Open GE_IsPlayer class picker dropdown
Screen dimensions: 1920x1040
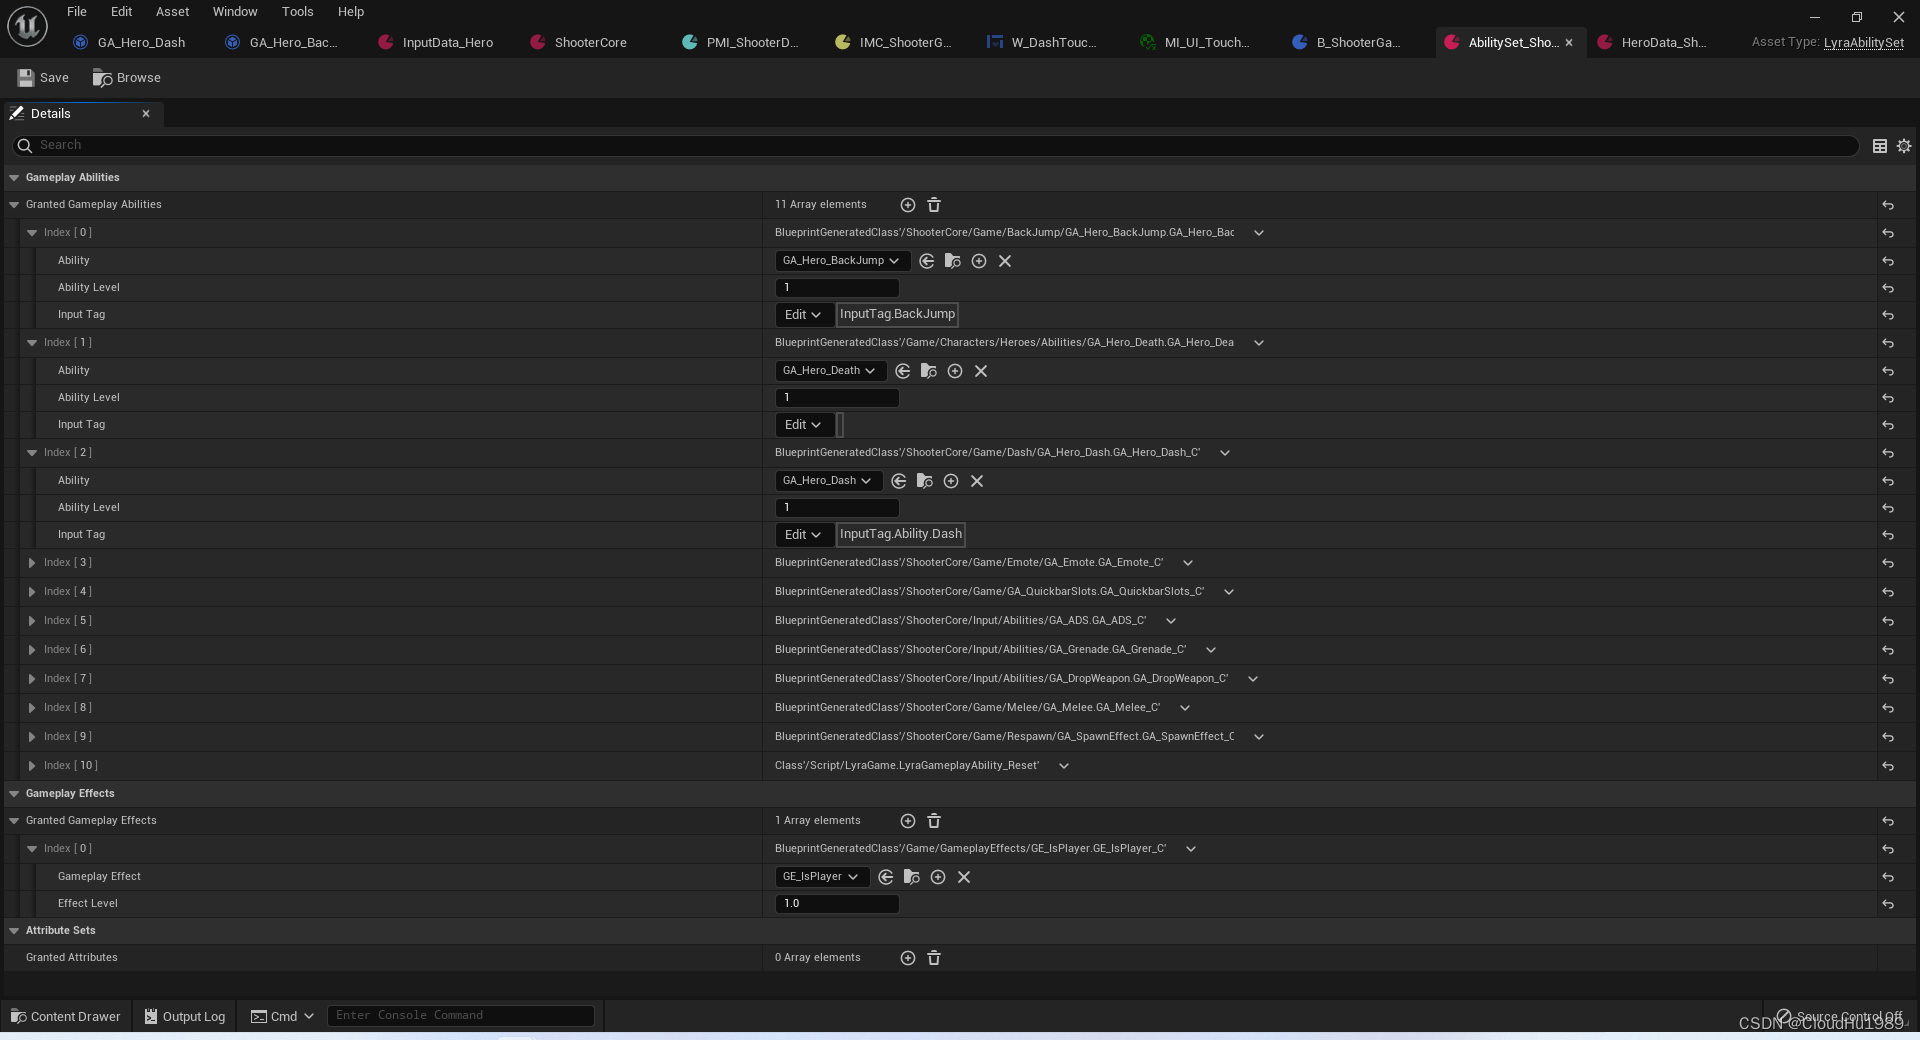click(821, 877)
